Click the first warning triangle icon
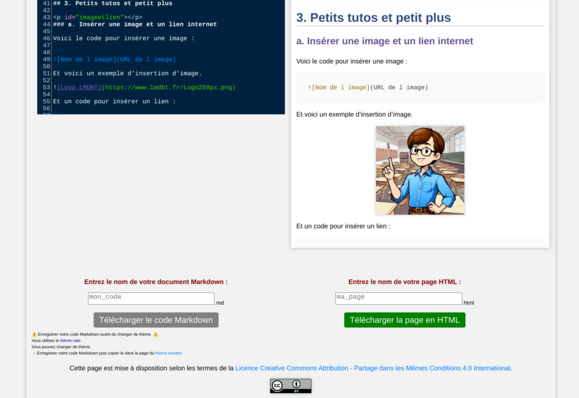 34,334
